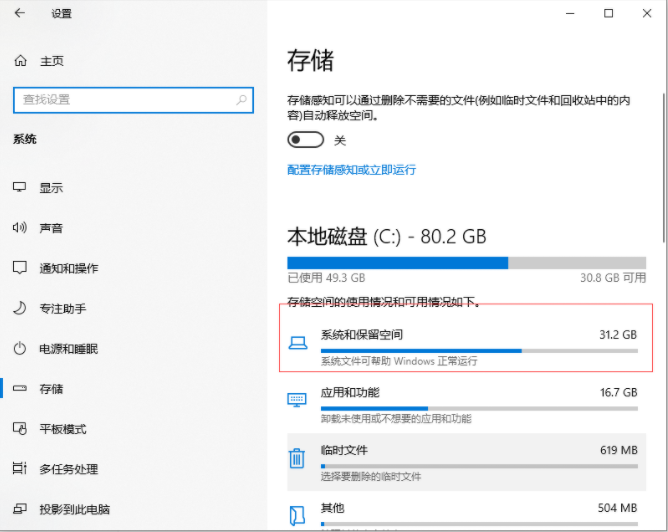The width and height of the screenshot is (668, 532).
Task: Click the Focus assist (专注助手) moon icon
Action: tap(19, 308)
